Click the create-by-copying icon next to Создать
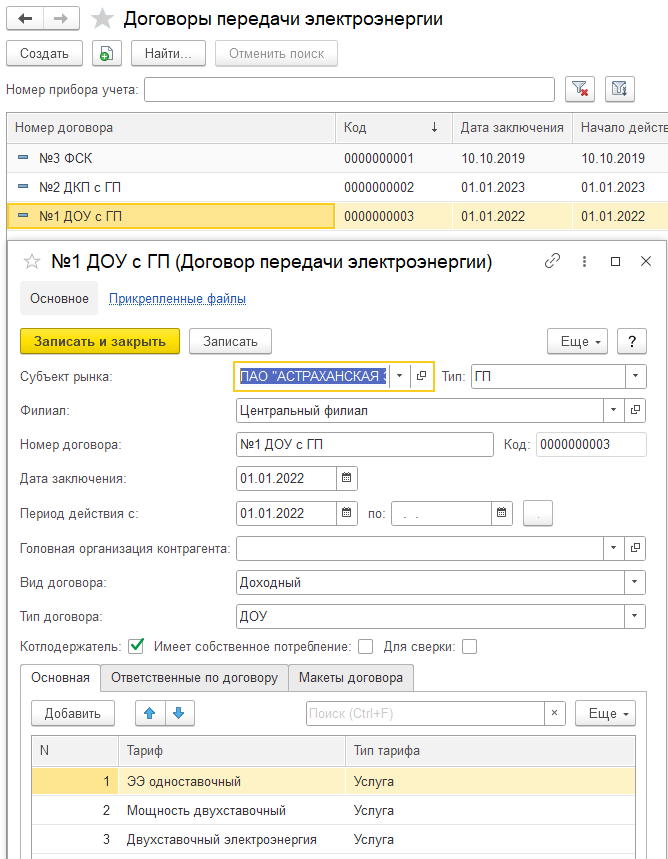668x859 pixels. (107, 54)
